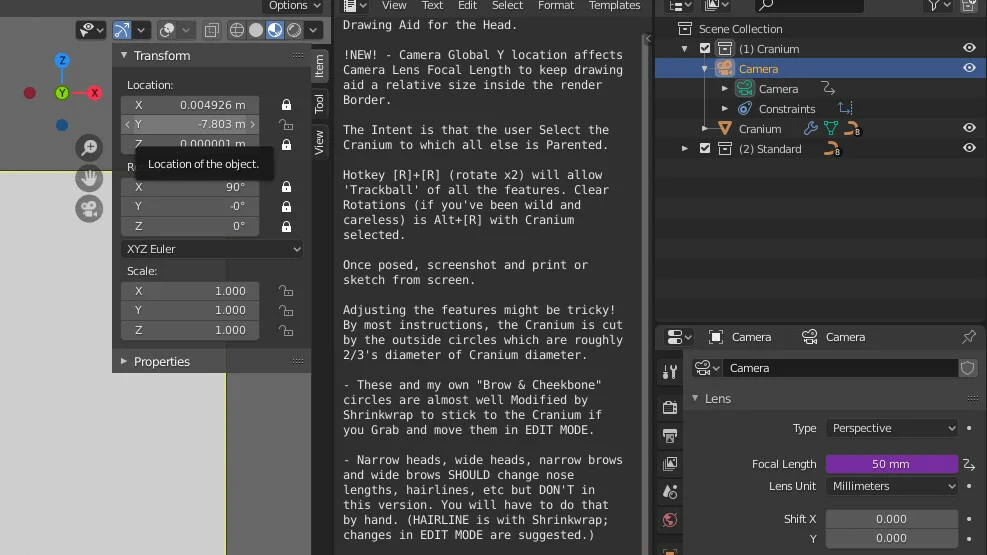
Task: Click Location Y value -7.803 m field
Action: [x=190, y=125]
